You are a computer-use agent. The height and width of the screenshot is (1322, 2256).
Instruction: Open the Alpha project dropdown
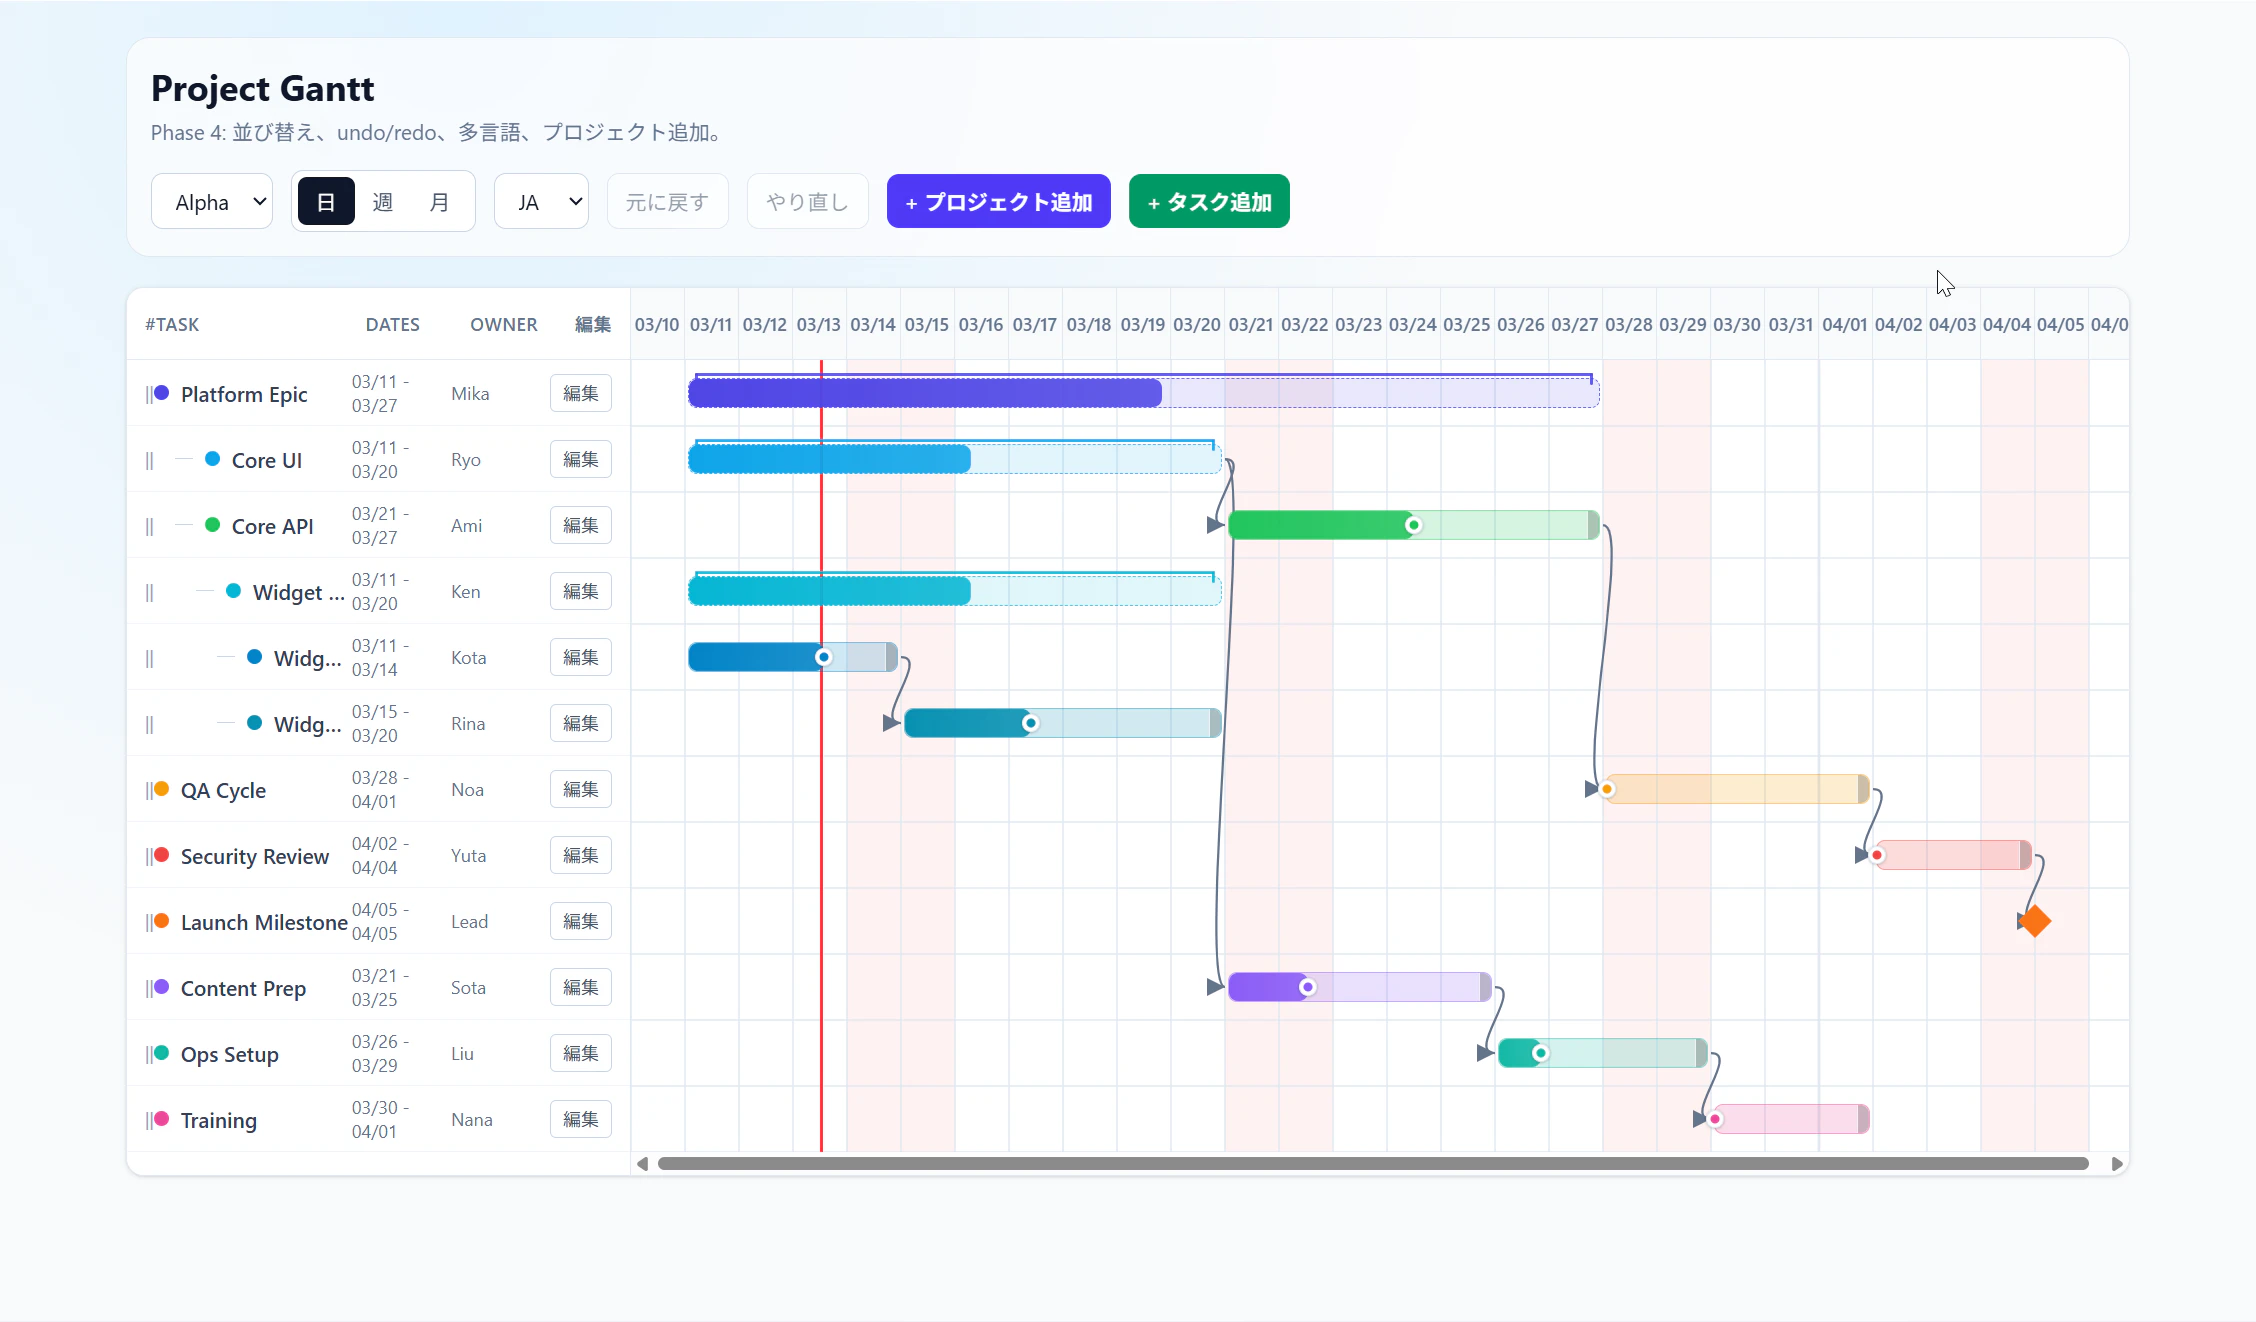pyautogui.click(x=213, y=202)
